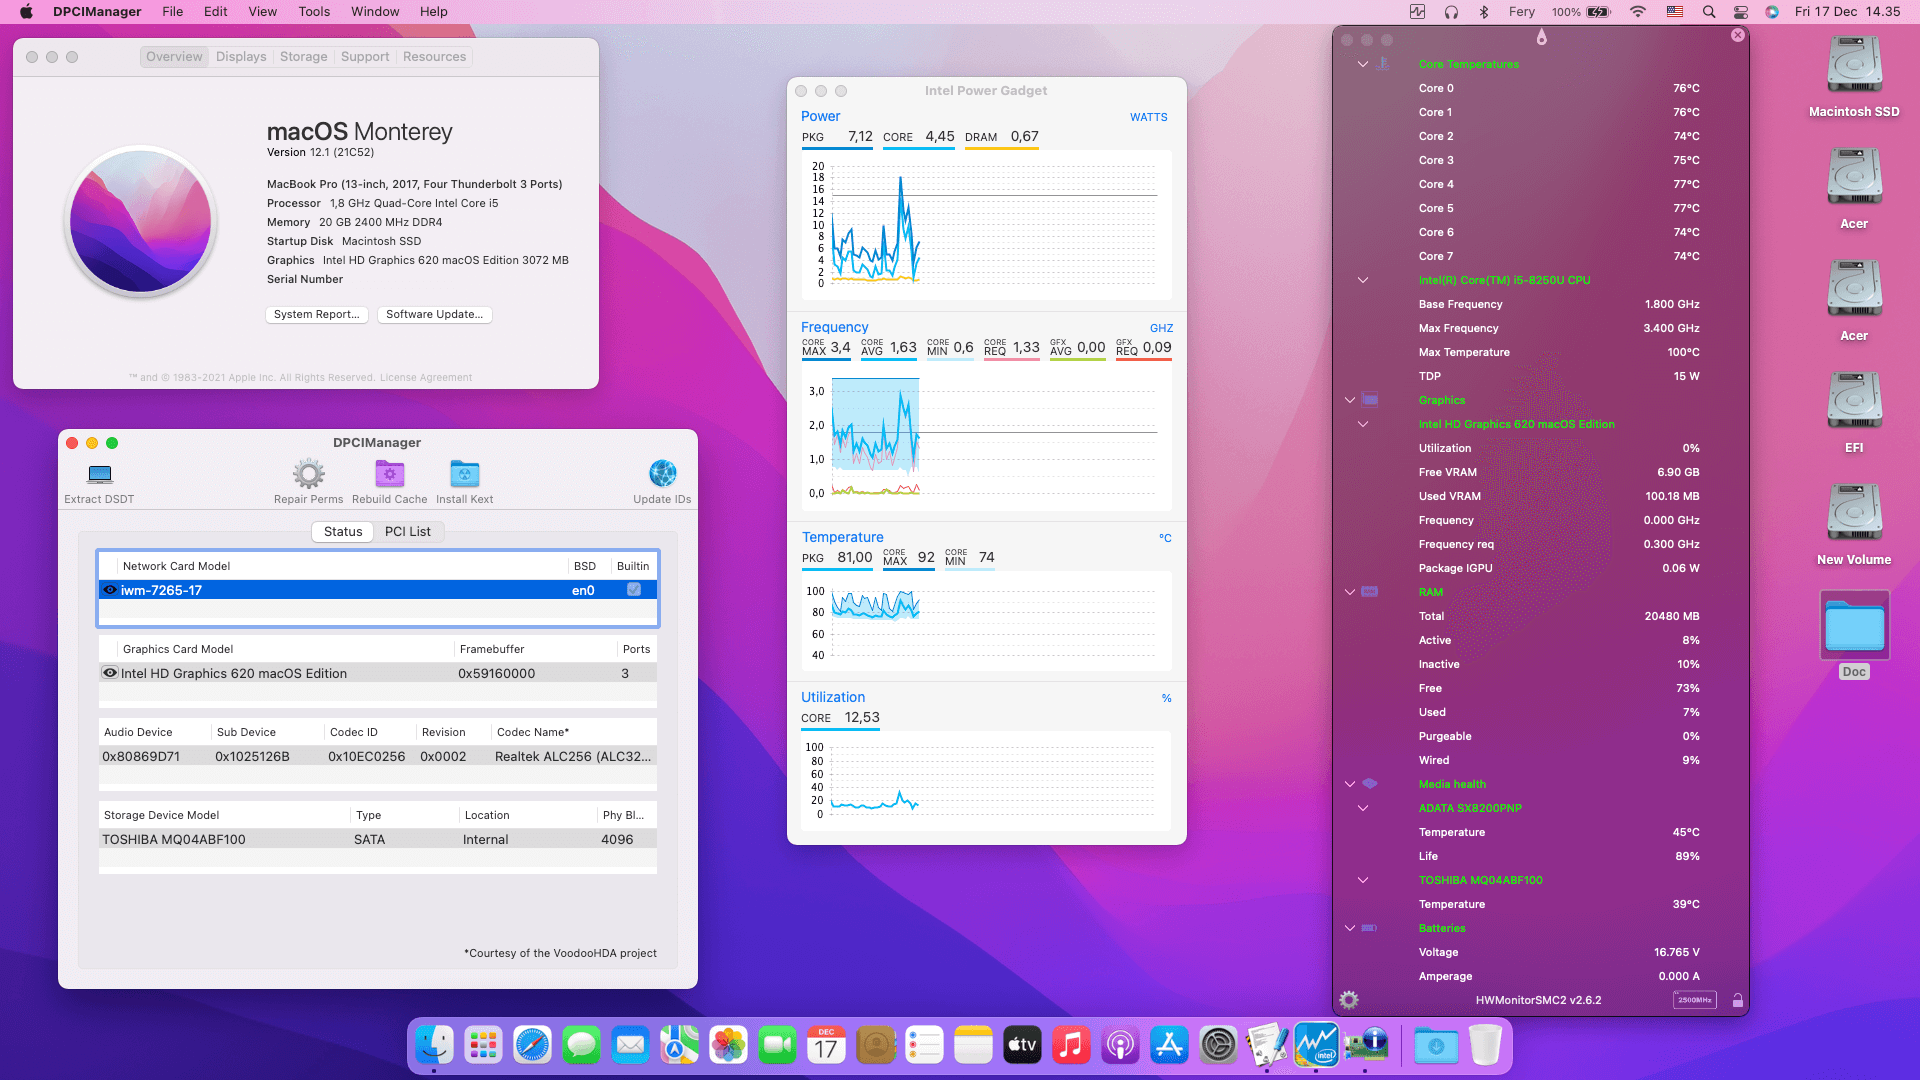Collapse the Core Temperatures group
This screenshot has height=1080, width=1920.
pyautogui.click(x=1362, y=64)
